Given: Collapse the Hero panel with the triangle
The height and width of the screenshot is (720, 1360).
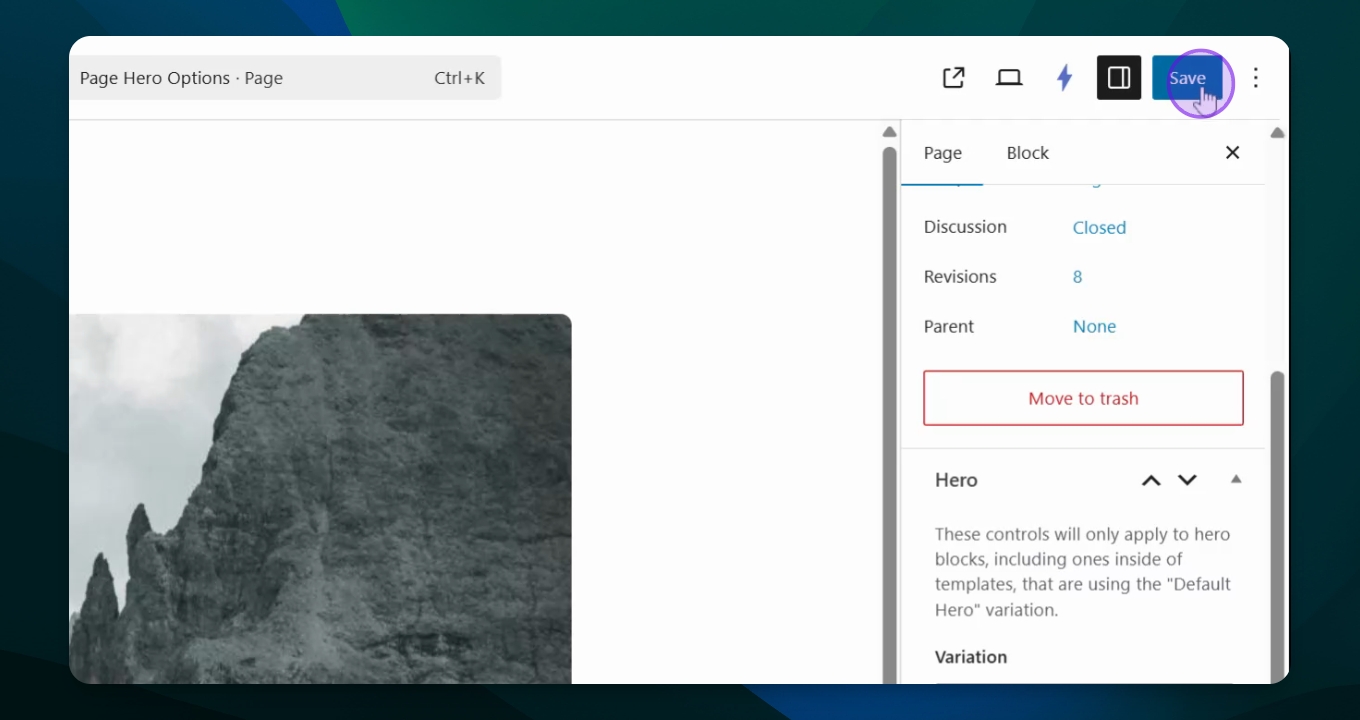Looking at the screenshot, I should [1236, 480].
